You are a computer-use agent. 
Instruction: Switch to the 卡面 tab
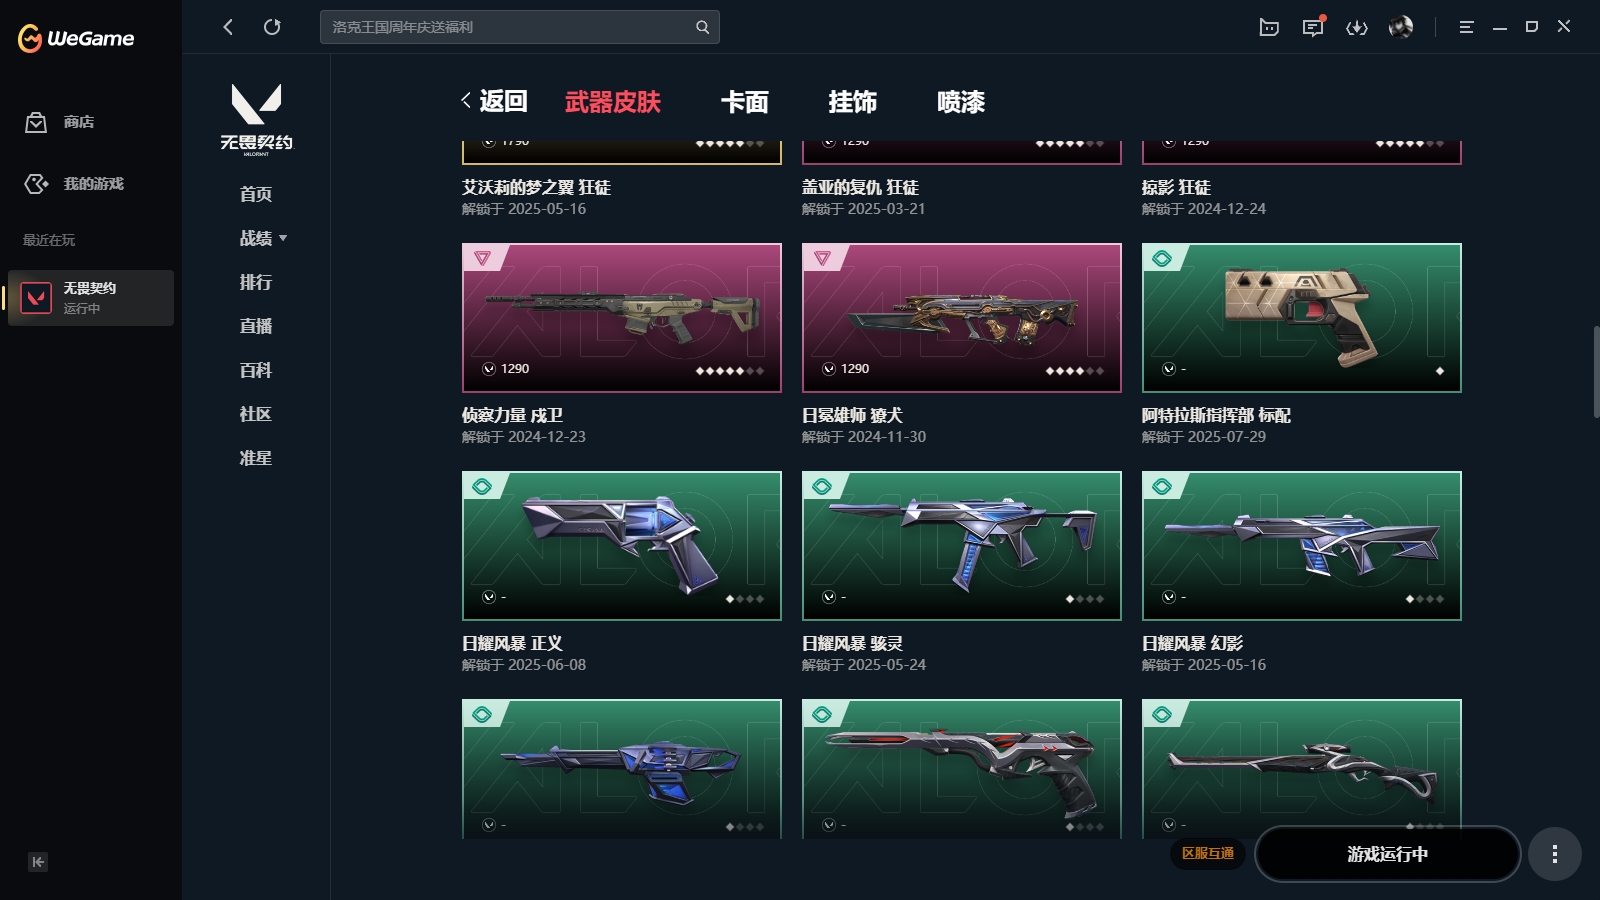744,102
